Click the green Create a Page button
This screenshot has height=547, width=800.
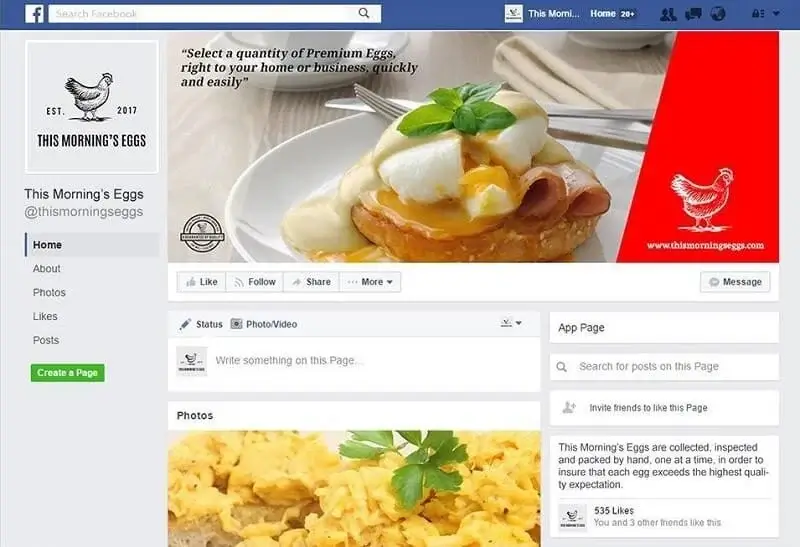point(67,372)
